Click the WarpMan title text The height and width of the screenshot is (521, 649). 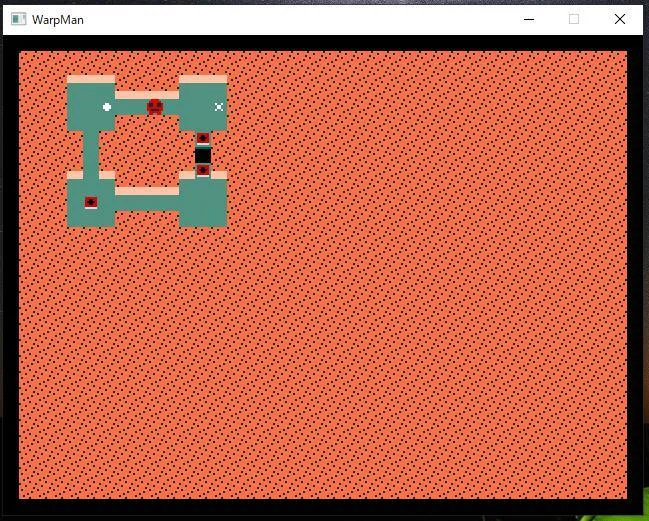tap(58, 20)
